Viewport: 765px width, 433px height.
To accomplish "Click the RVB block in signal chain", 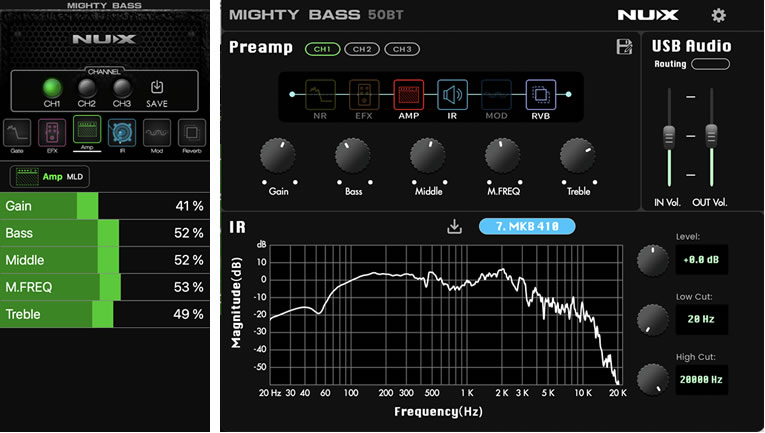I will (x=540, y=95).
